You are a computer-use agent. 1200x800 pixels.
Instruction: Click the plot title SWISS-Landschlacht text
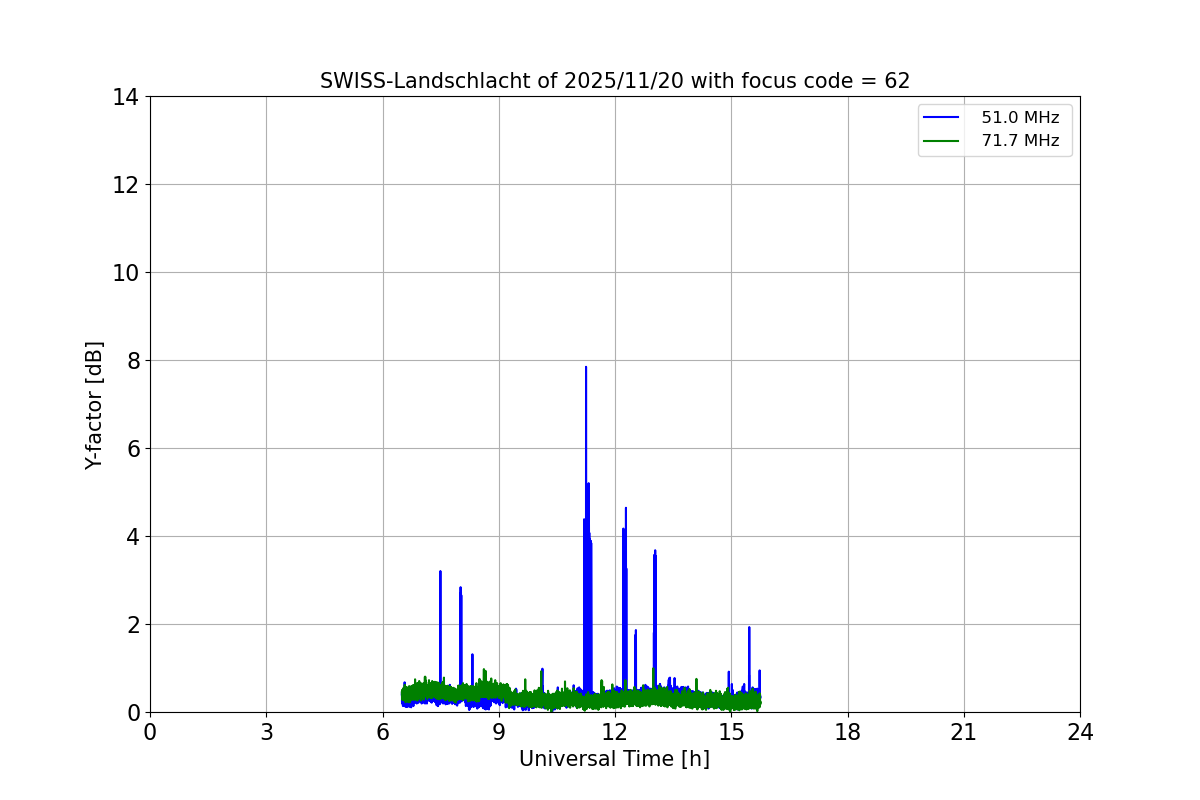tap(615, 81)
